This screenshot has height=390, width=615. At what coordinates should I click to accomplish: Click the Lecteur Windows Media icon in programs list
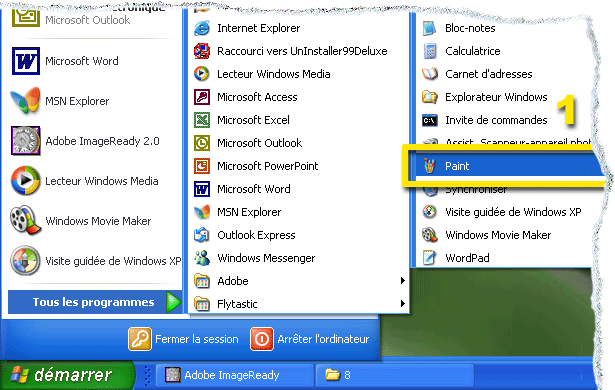click(x=202, y=74)
